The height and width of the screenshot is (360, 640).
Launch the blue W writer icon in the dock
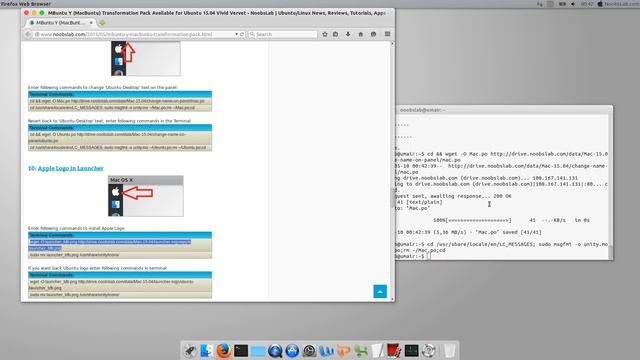327,351
